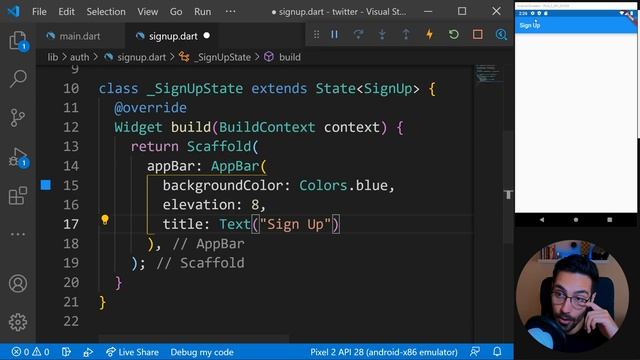Click the lib breadcrumb
The height and width of the screenshot is (360, 640).
[53, 57]
